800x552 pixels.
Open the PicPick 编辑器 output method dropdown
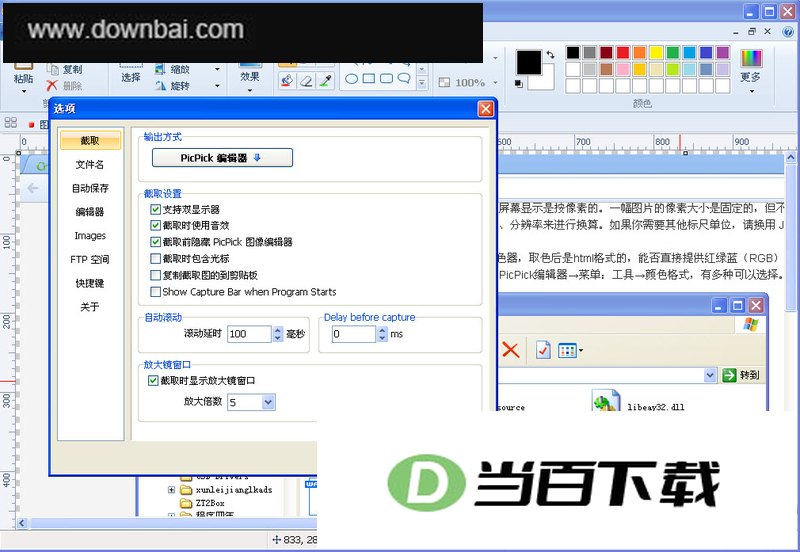pyautogui.click(x=222, y=158)
